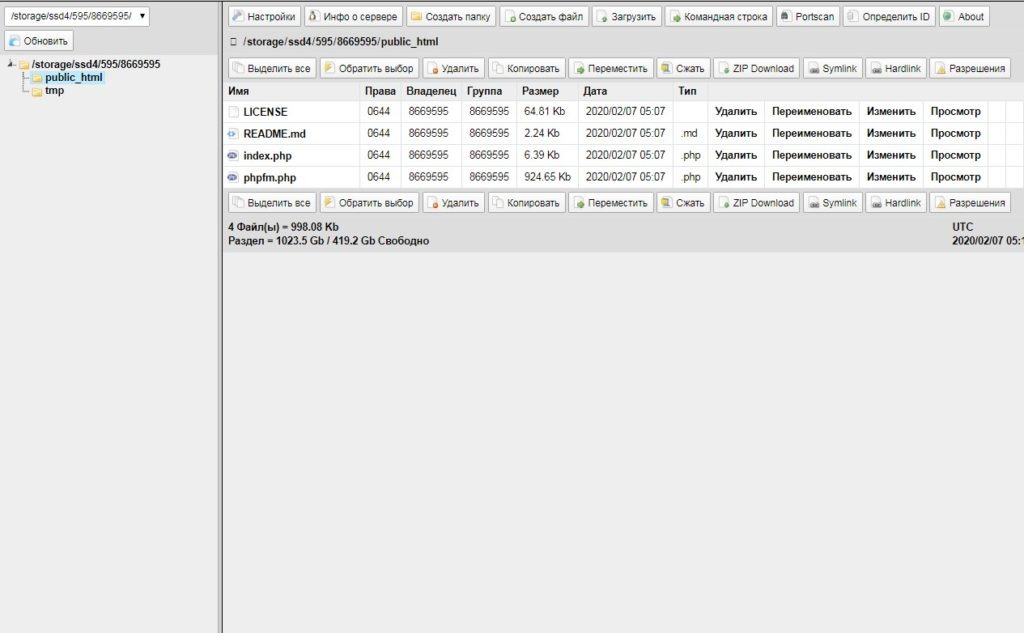Click Копировать above the file list
This screenshot has width=1024, height=633.
point(526,68)
